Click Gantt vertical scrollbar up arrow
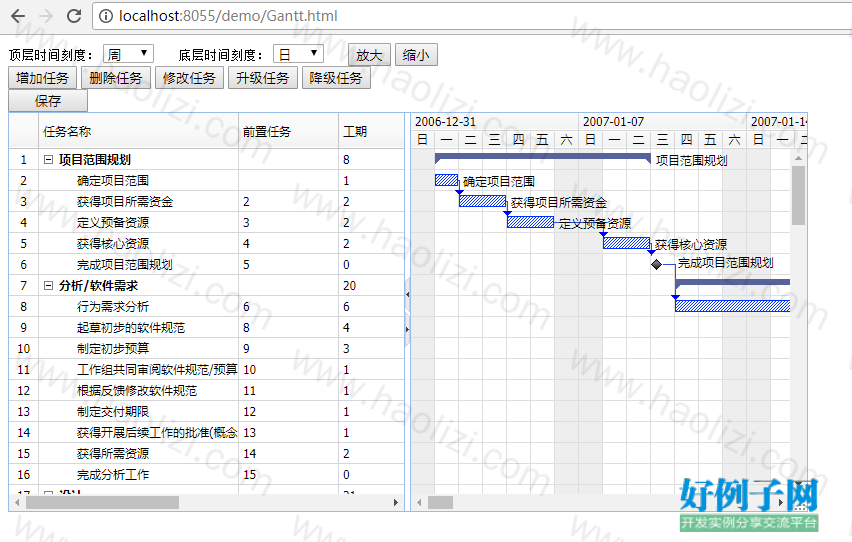 [x=798, y=158]
